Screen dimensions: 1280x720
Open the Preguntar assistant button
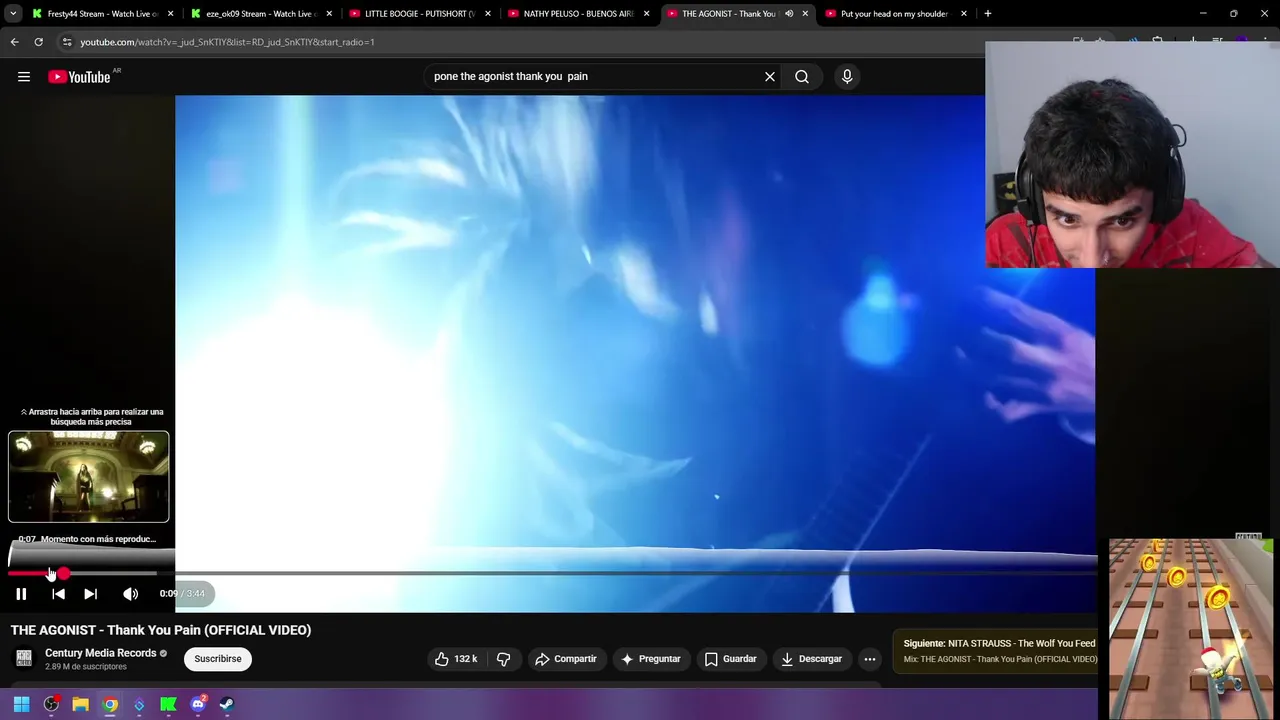pyautogui.click(x=650, y=659)
